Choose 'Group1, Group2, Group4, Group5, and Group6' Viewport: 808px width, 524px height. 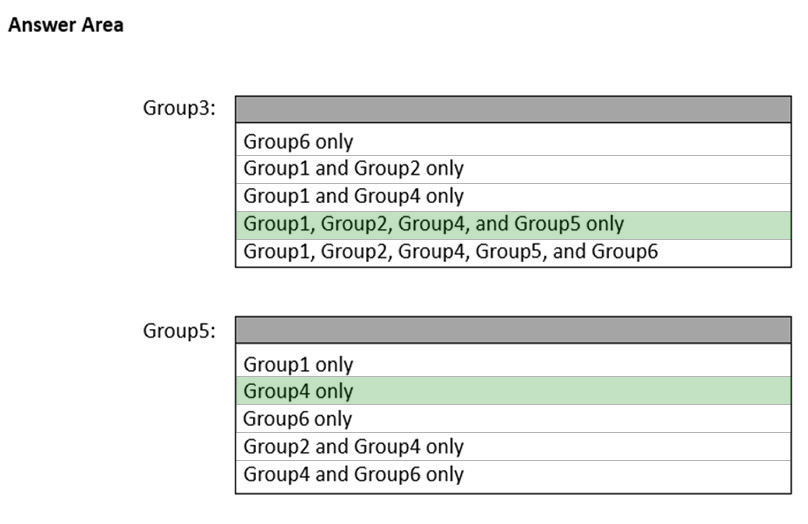click(451, 250)
